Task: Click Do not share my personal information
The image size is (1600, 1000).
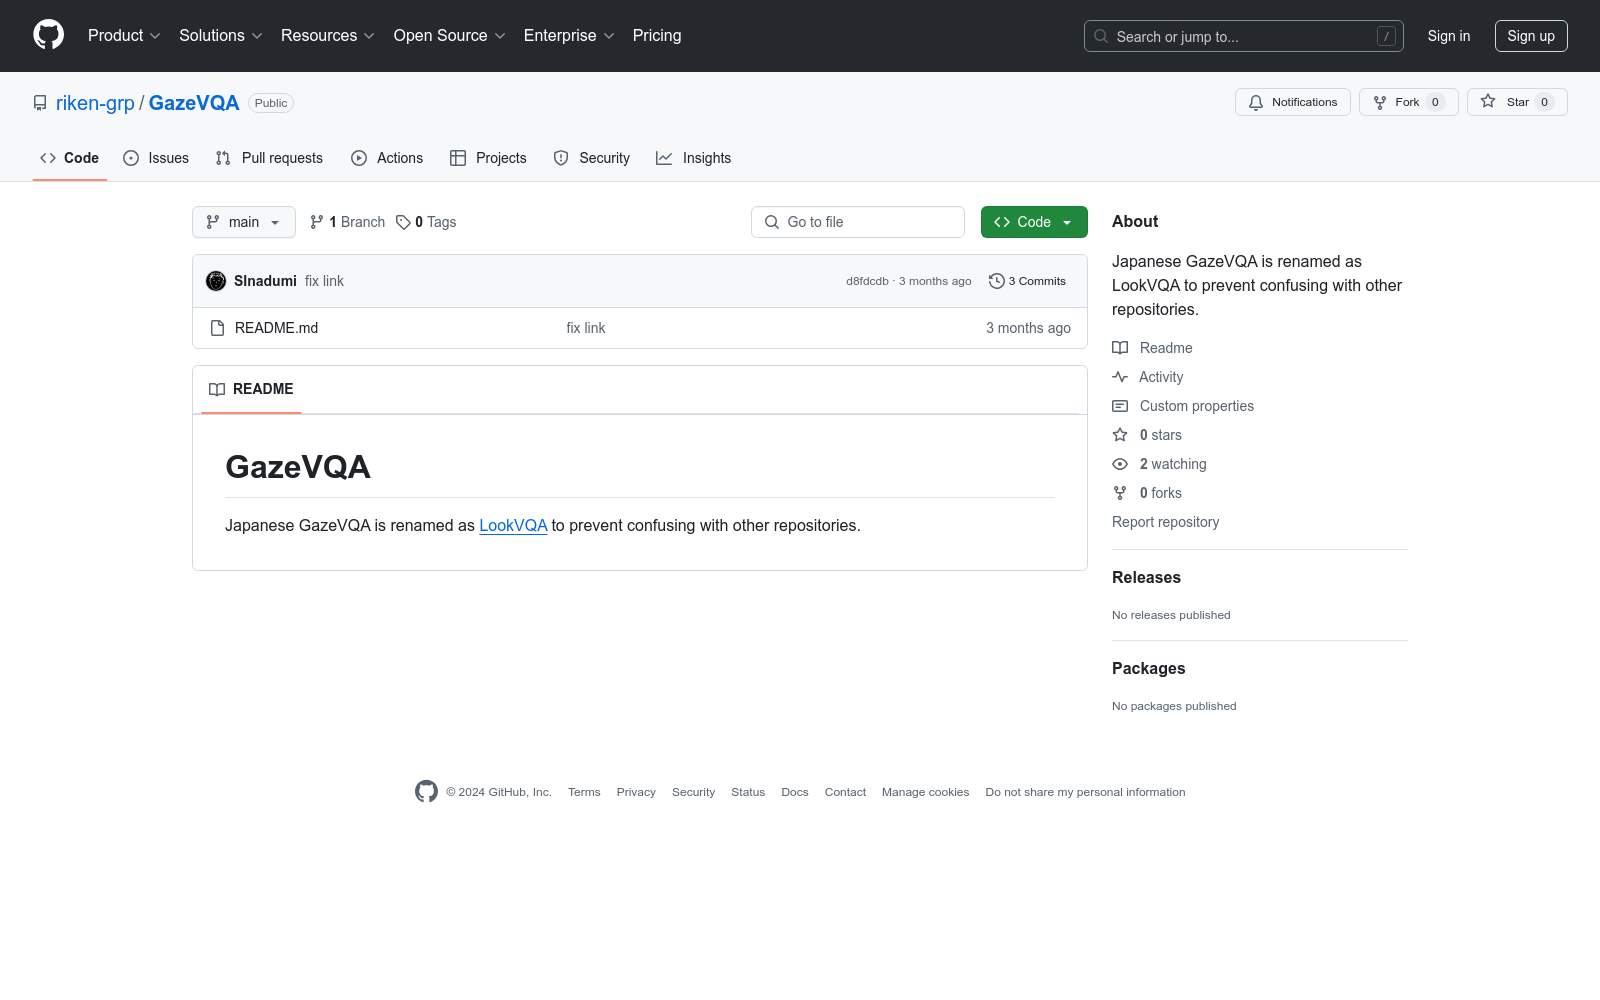Action: [1086, 792]
